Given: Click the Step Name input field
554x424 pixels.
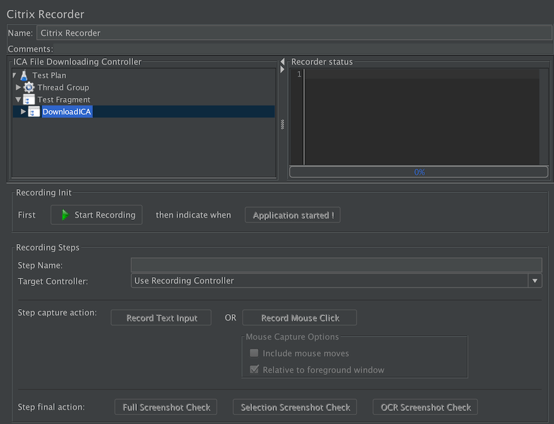Looking at the screenshot, I should point(336,265).
